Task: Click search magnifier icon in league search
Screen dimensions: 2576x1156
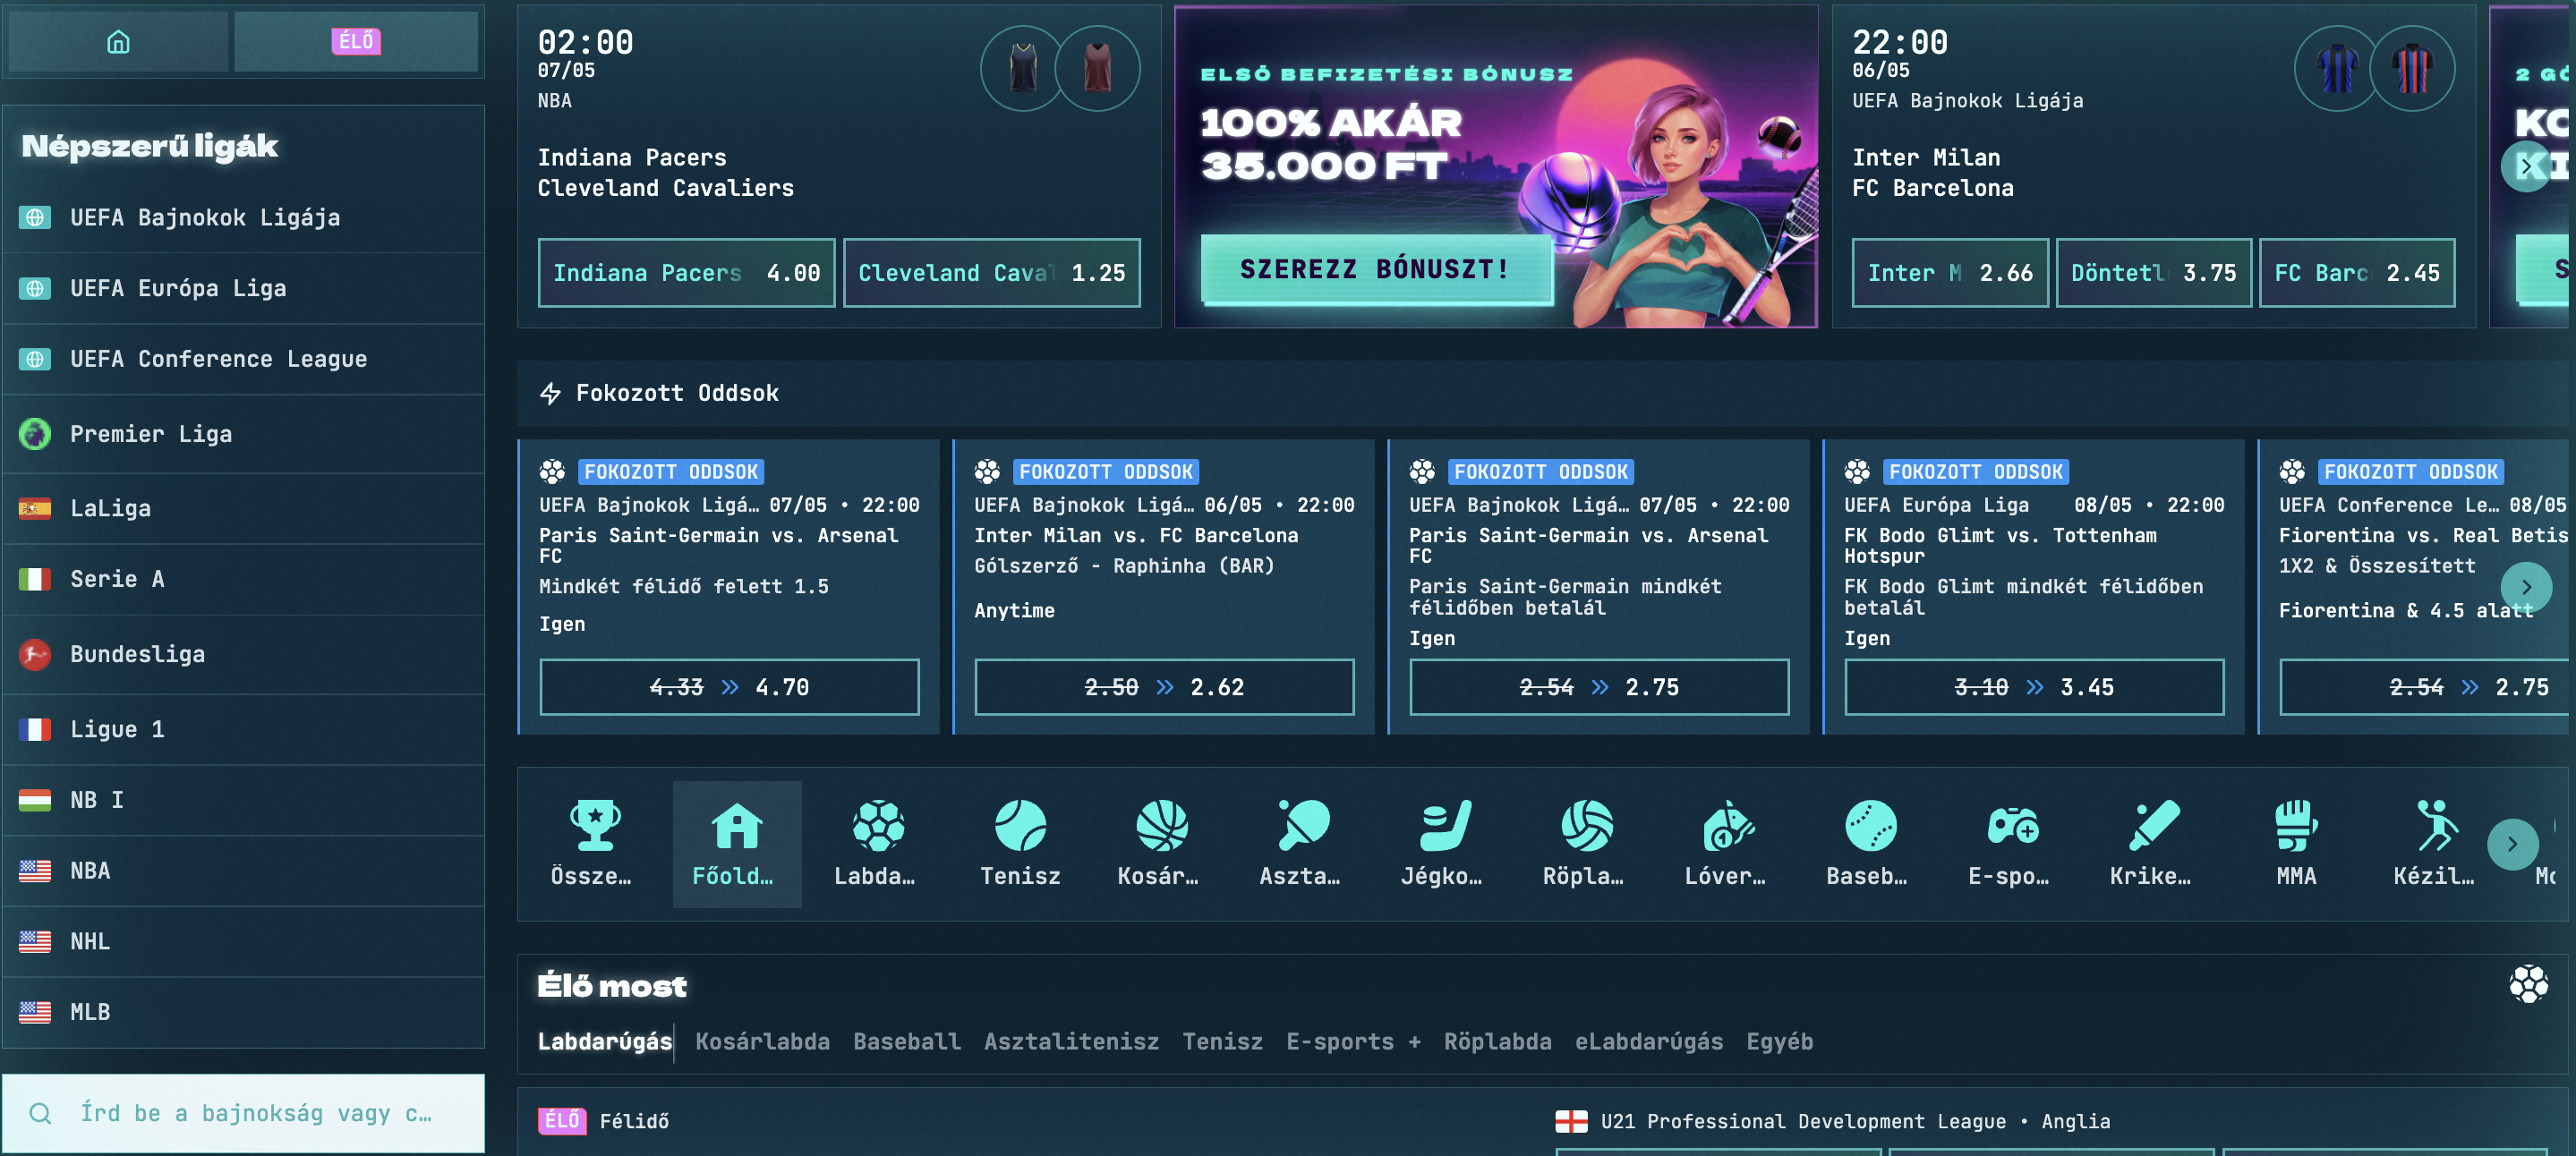Action: 40,1113
